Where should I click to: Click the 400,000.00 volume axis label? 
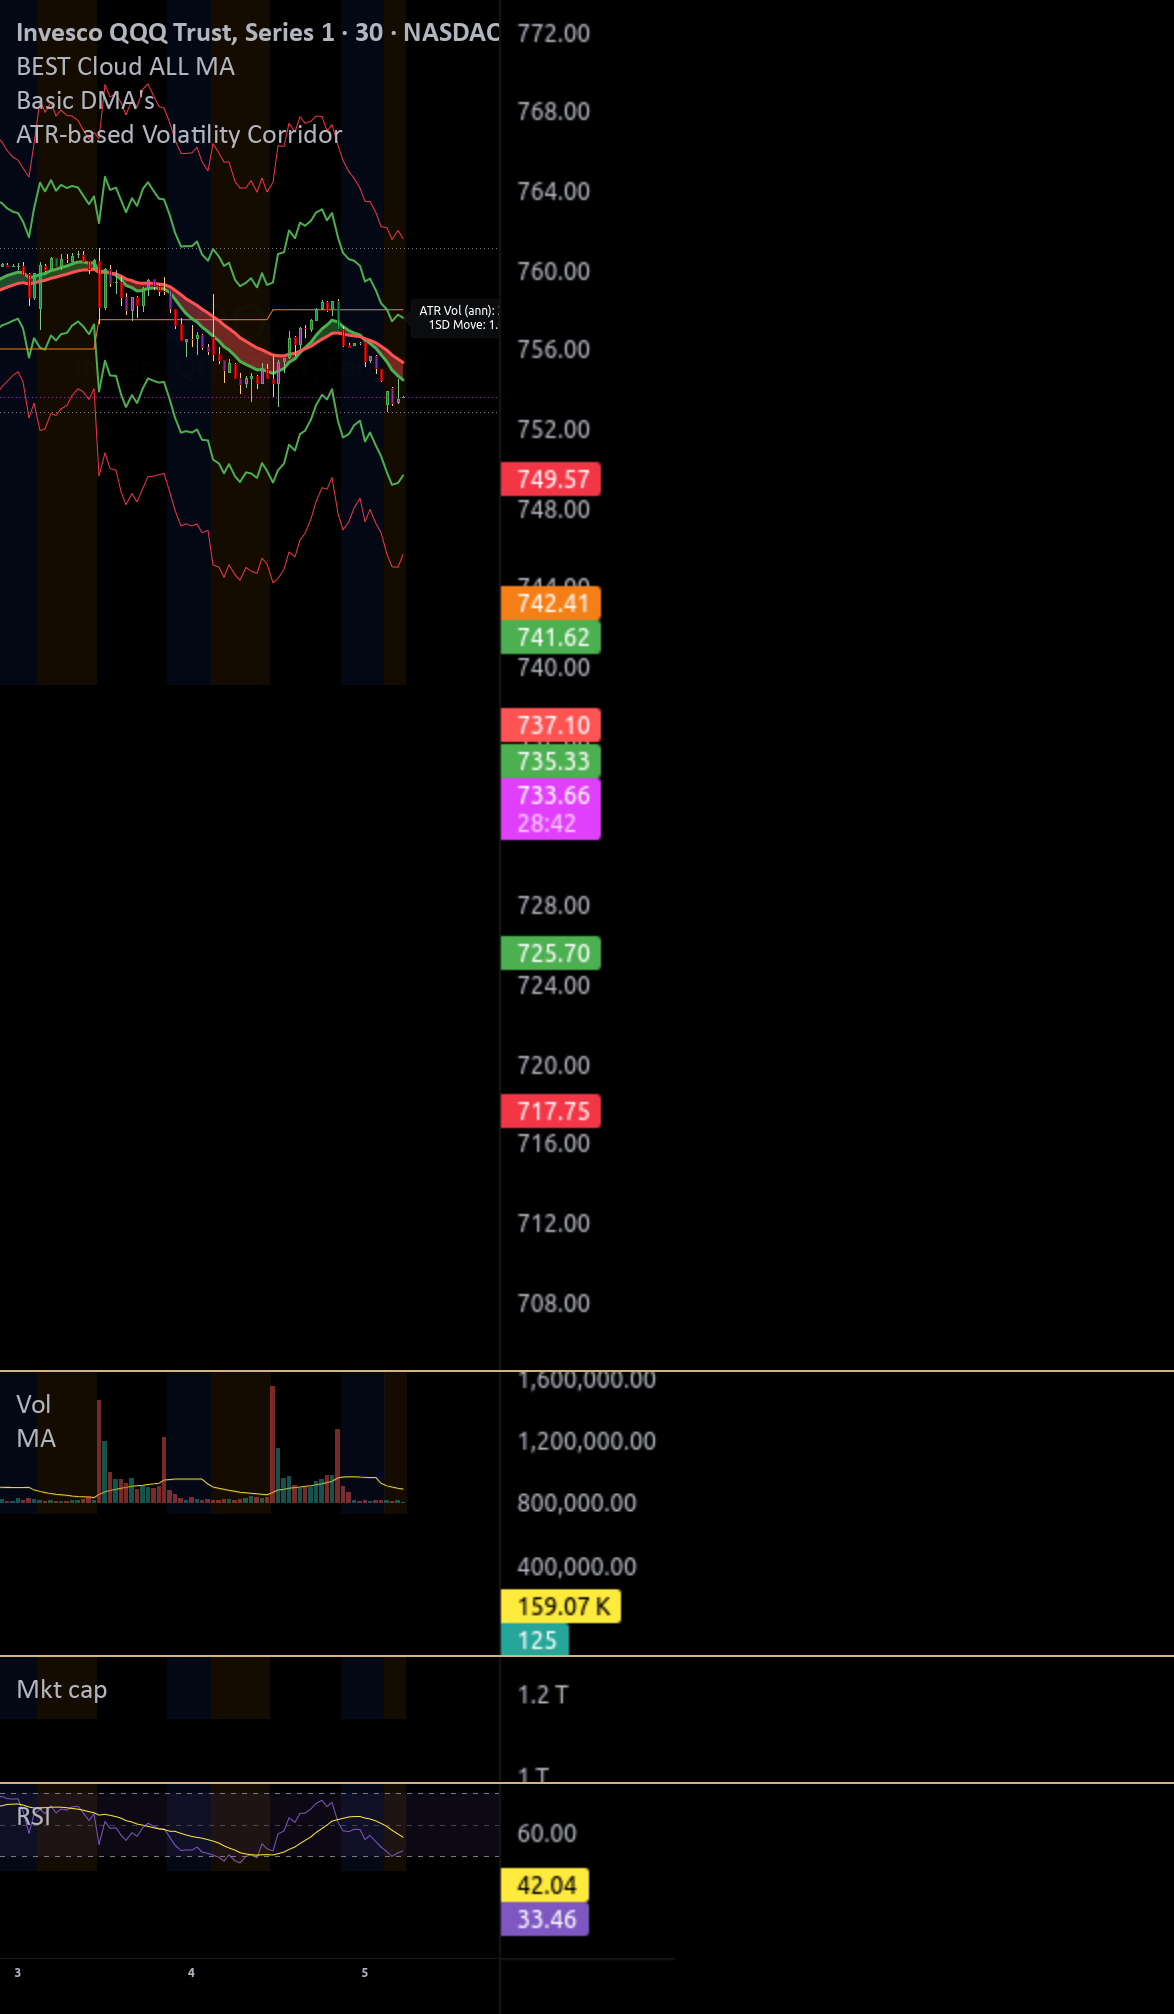coord(576,1567)
